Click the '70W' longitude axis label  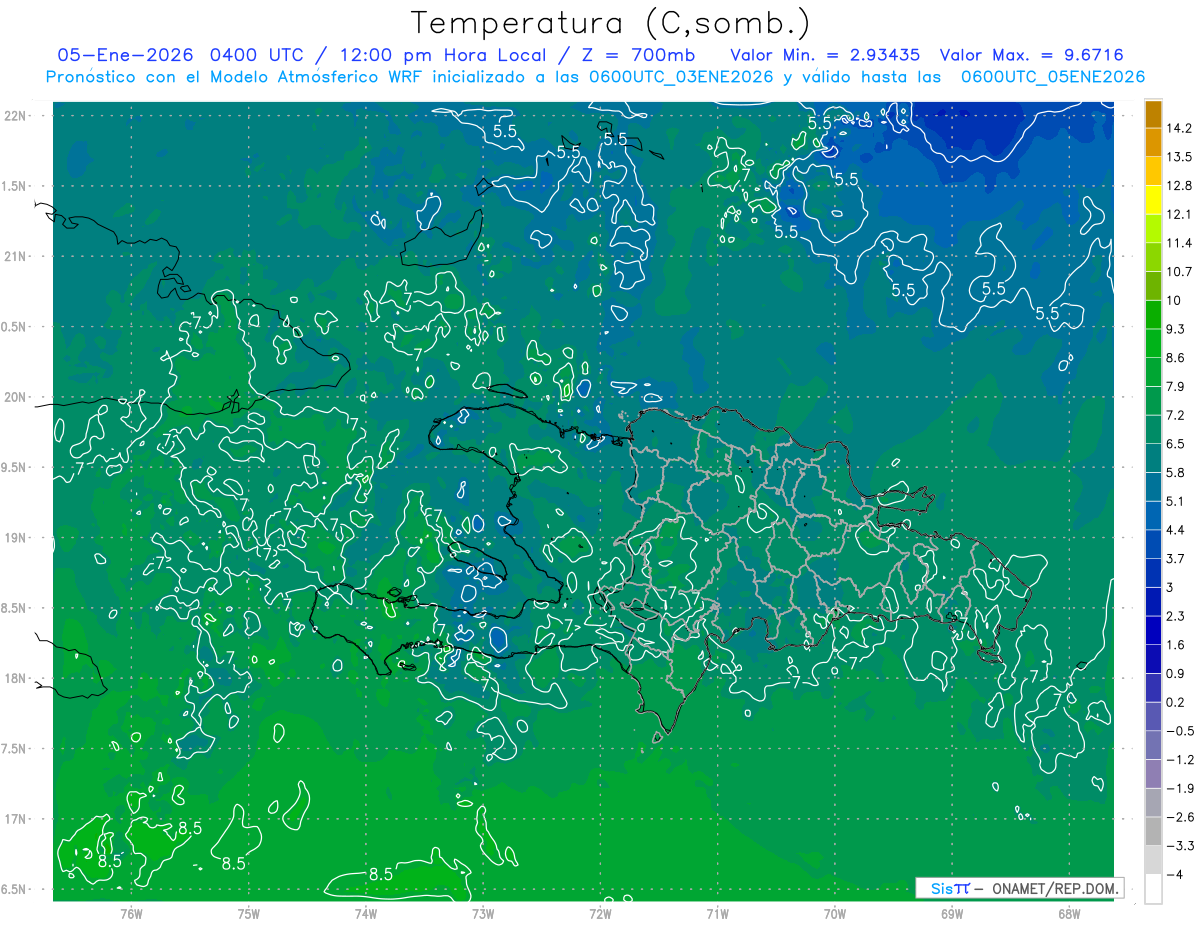coord(835,913)
